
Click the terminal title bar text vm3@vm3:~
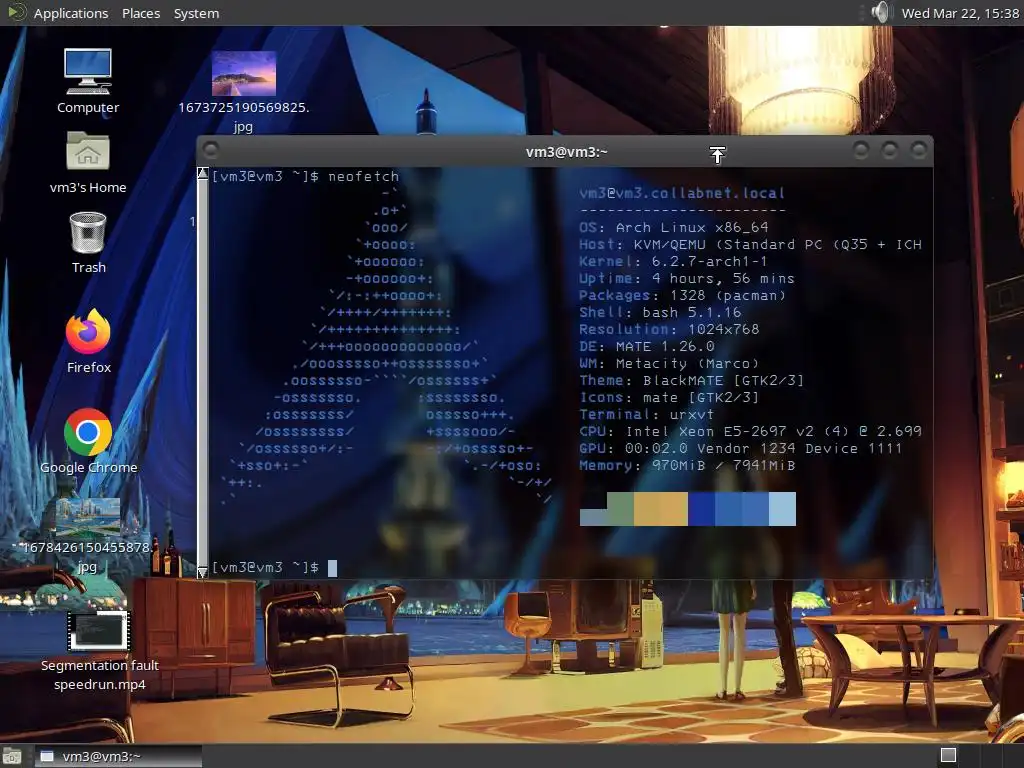[x=566, y=152]
